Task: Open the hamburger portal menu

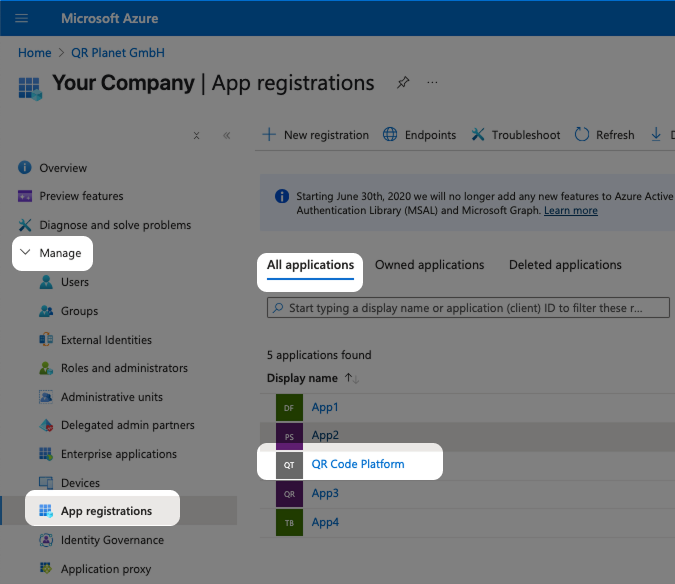Action: (x=22, y=18)
